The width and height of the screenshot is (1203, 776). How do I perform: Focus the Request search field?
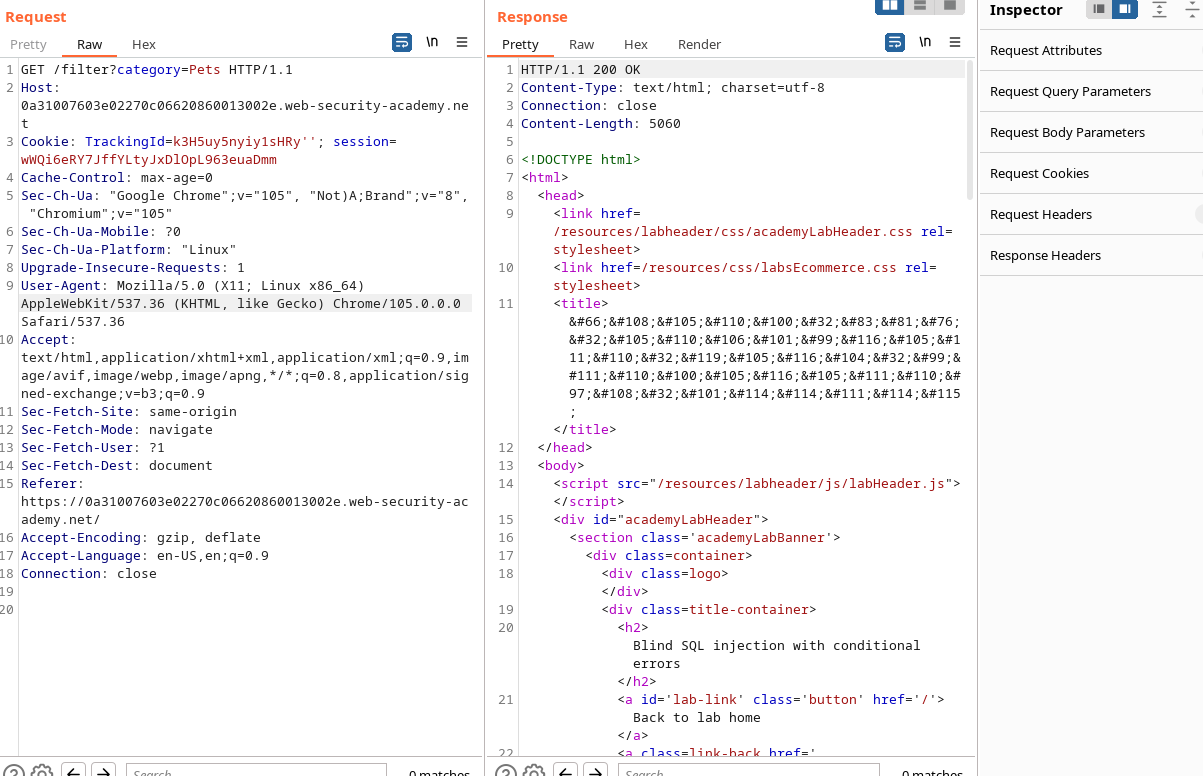click(x=256, y=771)
